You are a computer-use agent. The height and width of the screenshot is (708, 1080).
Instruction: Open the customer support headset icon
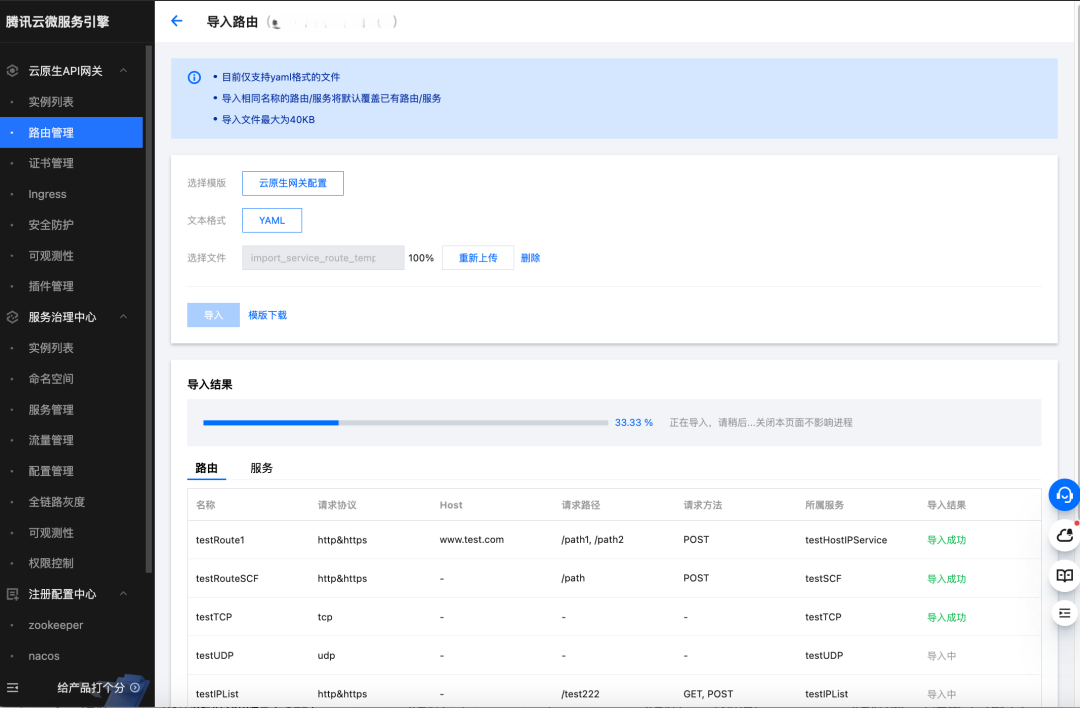click(x=1064, y=494)
